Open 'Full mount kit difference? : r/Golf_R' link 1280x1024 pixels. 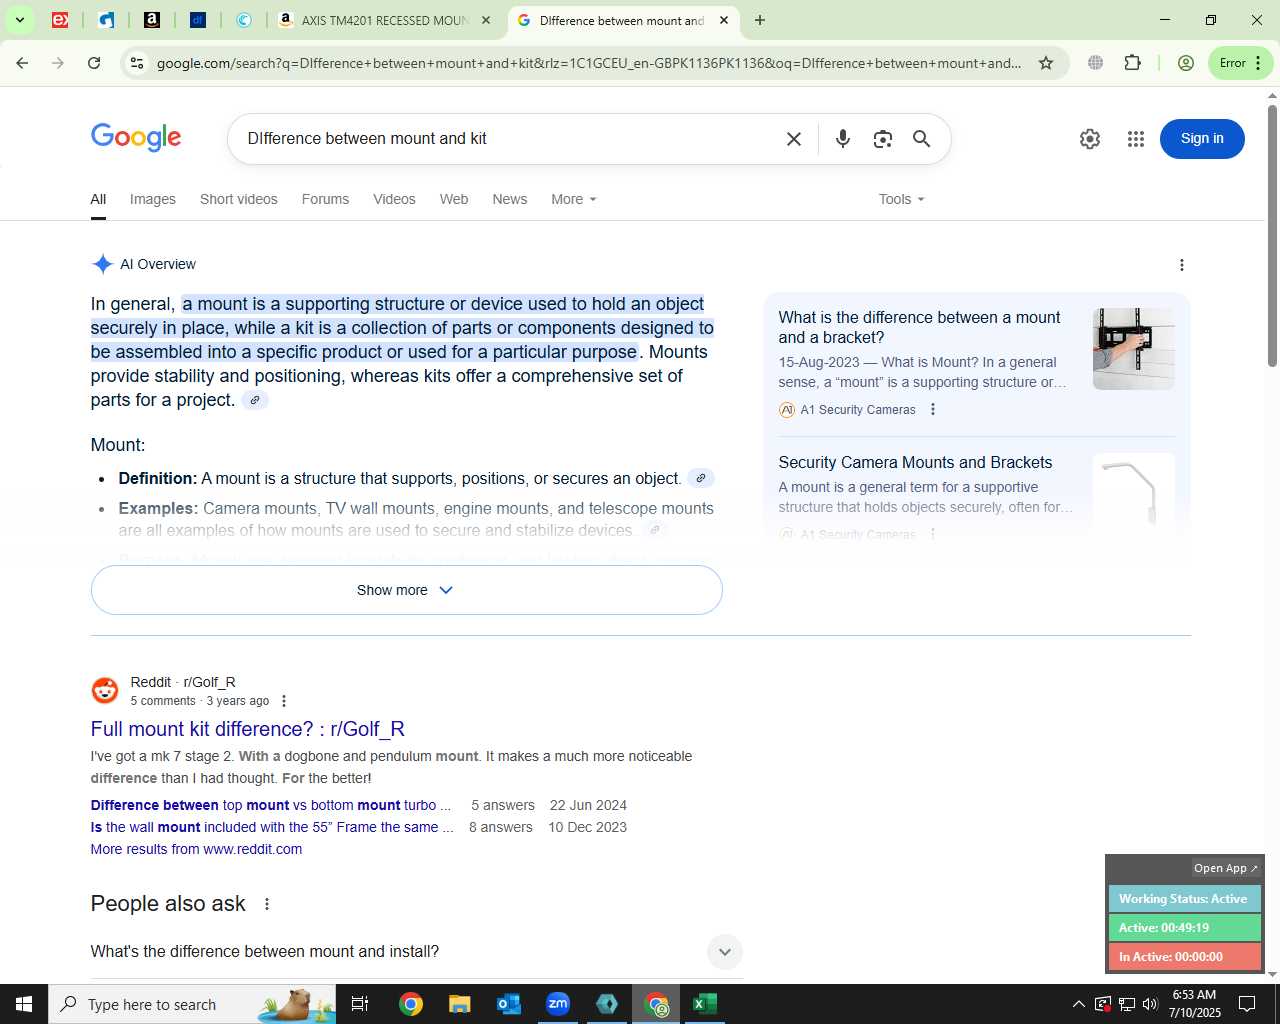pos(248,729)
